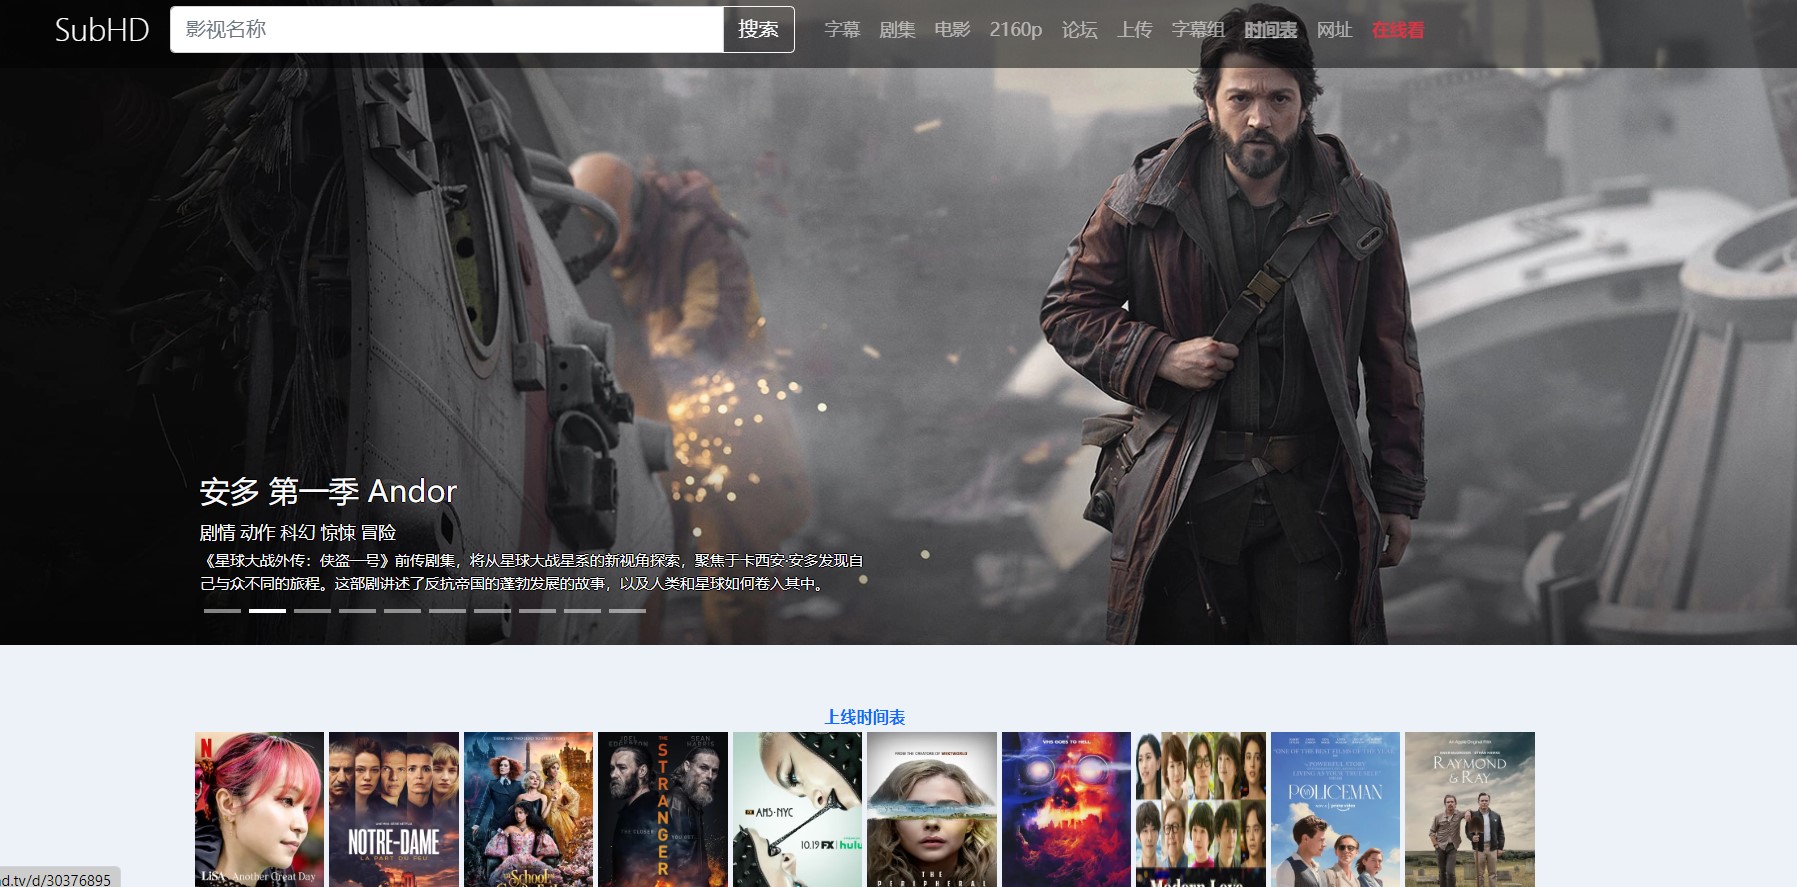This screenshot has width=1797, height=887.
Task: Open the My Policeman poster
Action: (1335, 809)
